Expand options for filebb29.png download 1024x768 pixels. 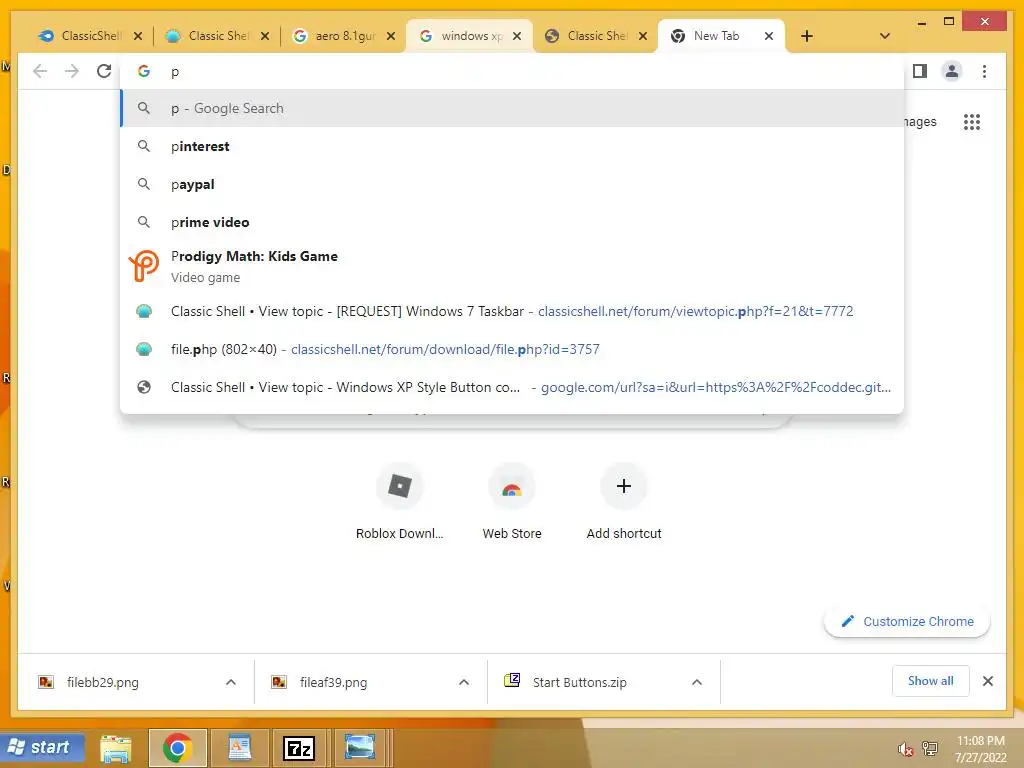231,682
